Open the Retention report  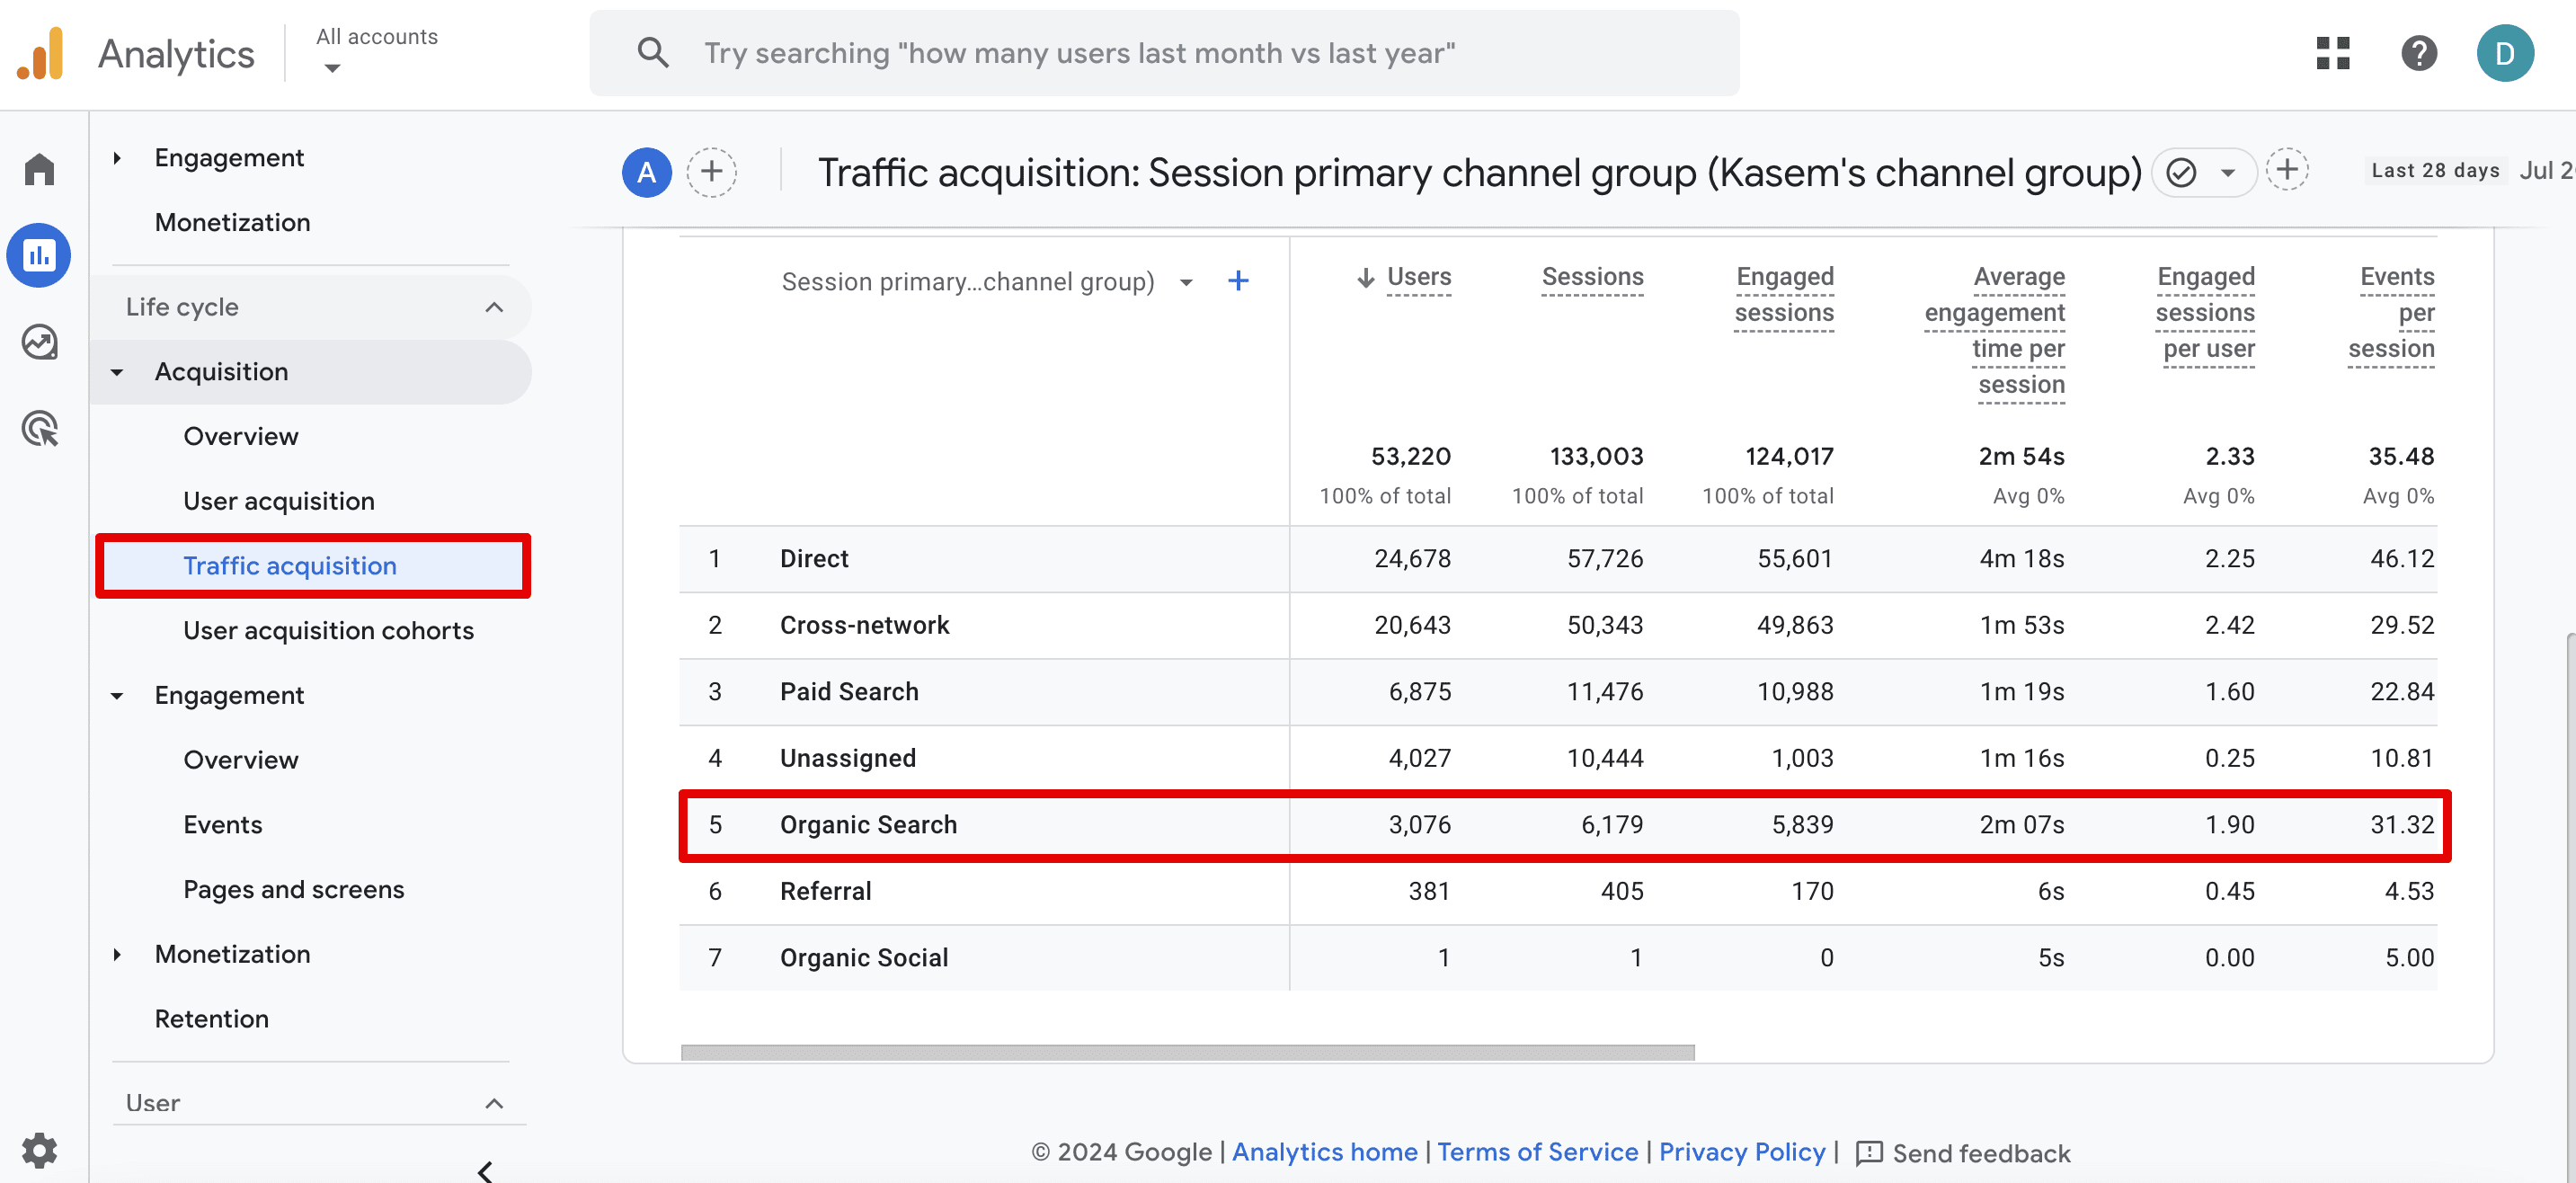pyautogui.click(x=211, y=1018)
